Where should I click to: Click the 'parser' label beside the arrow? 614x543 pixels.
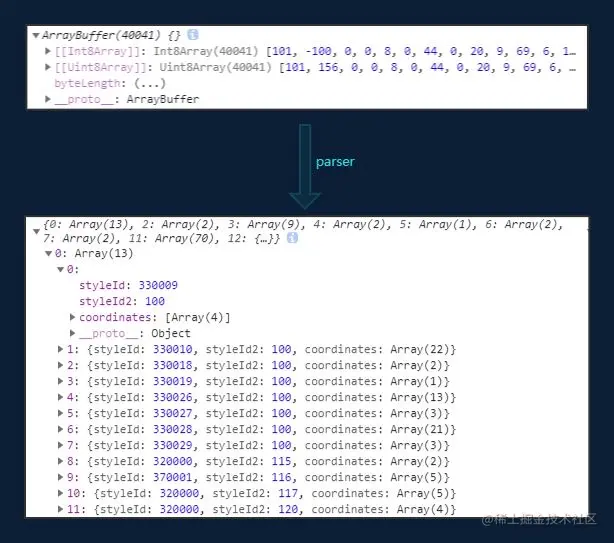[335, 162]
